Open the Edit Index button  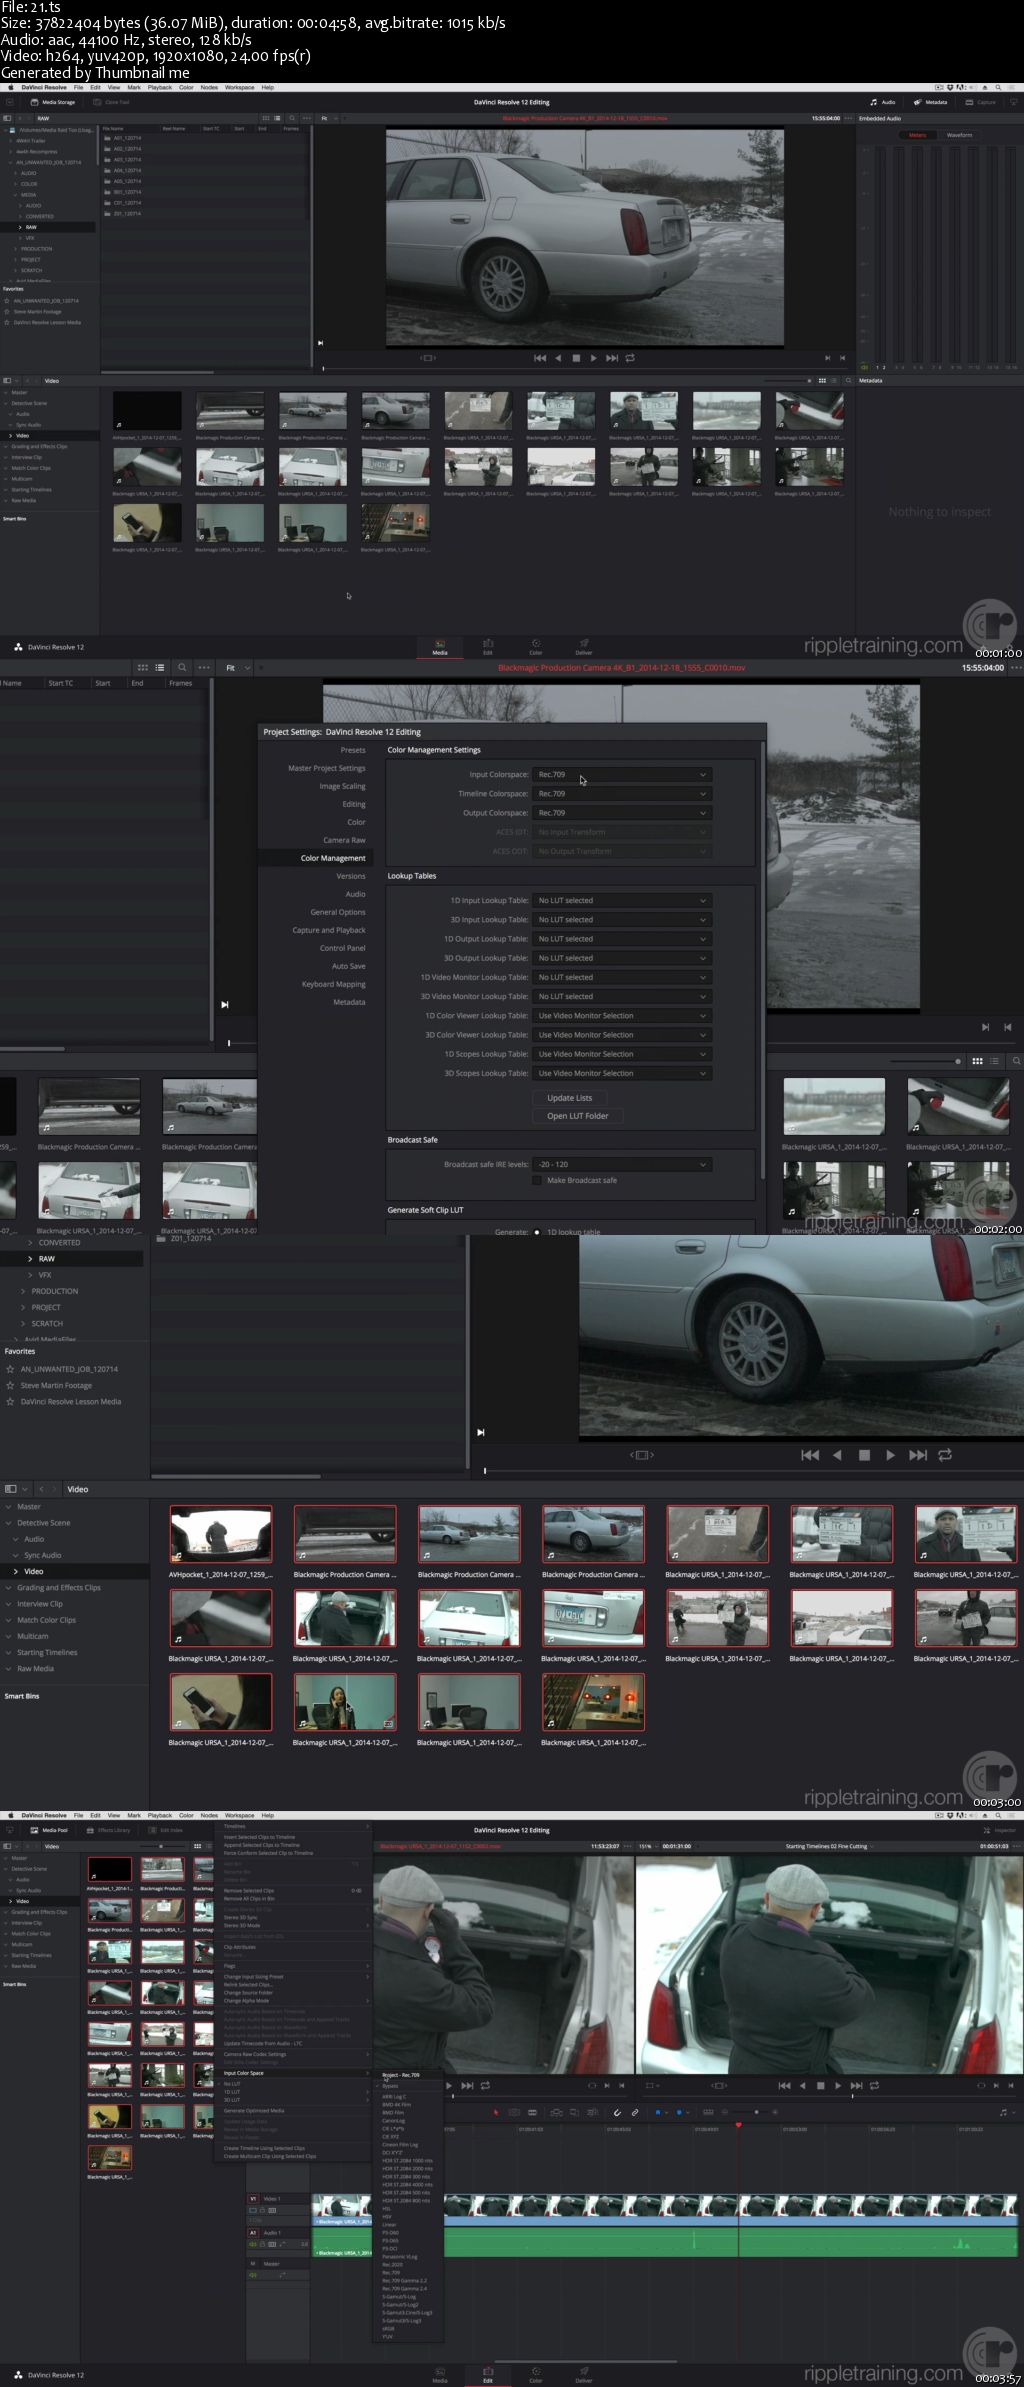[166, 1830]
